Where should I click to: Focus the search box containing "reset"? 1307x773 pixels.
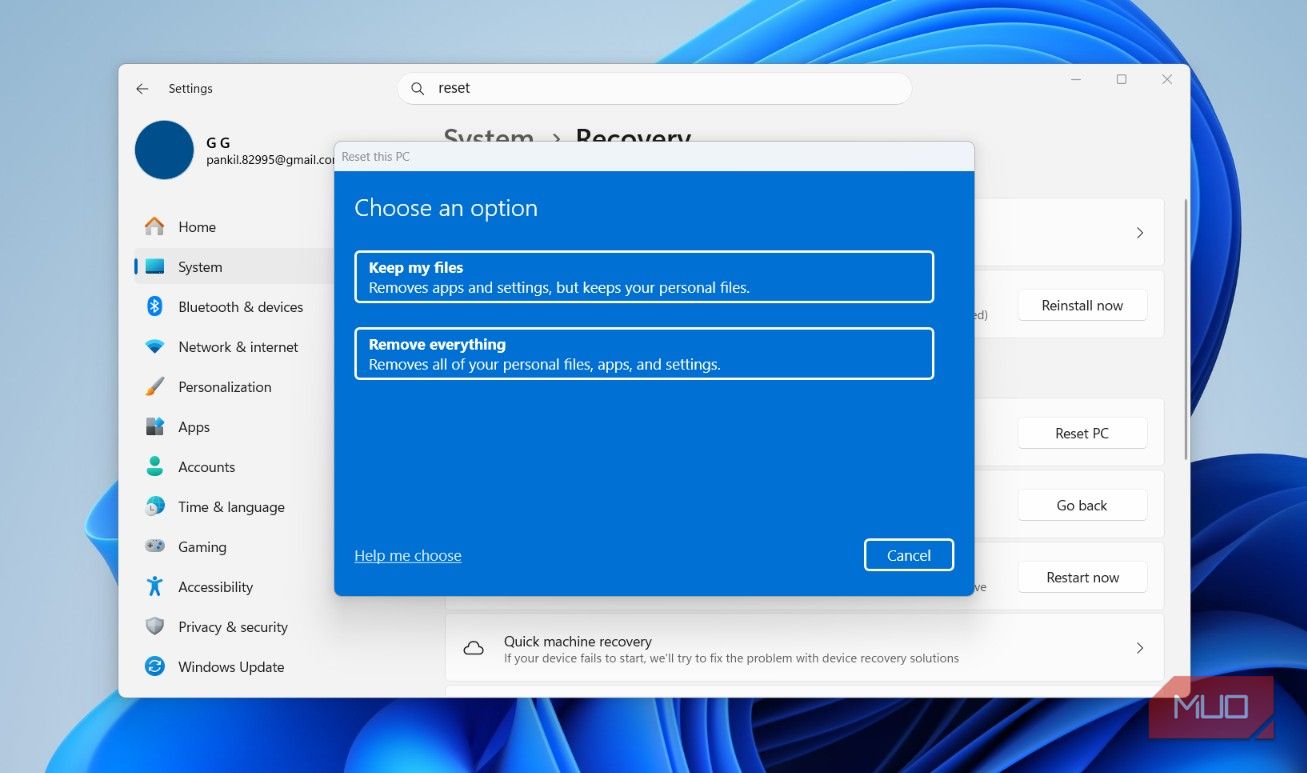coord(655,88)
